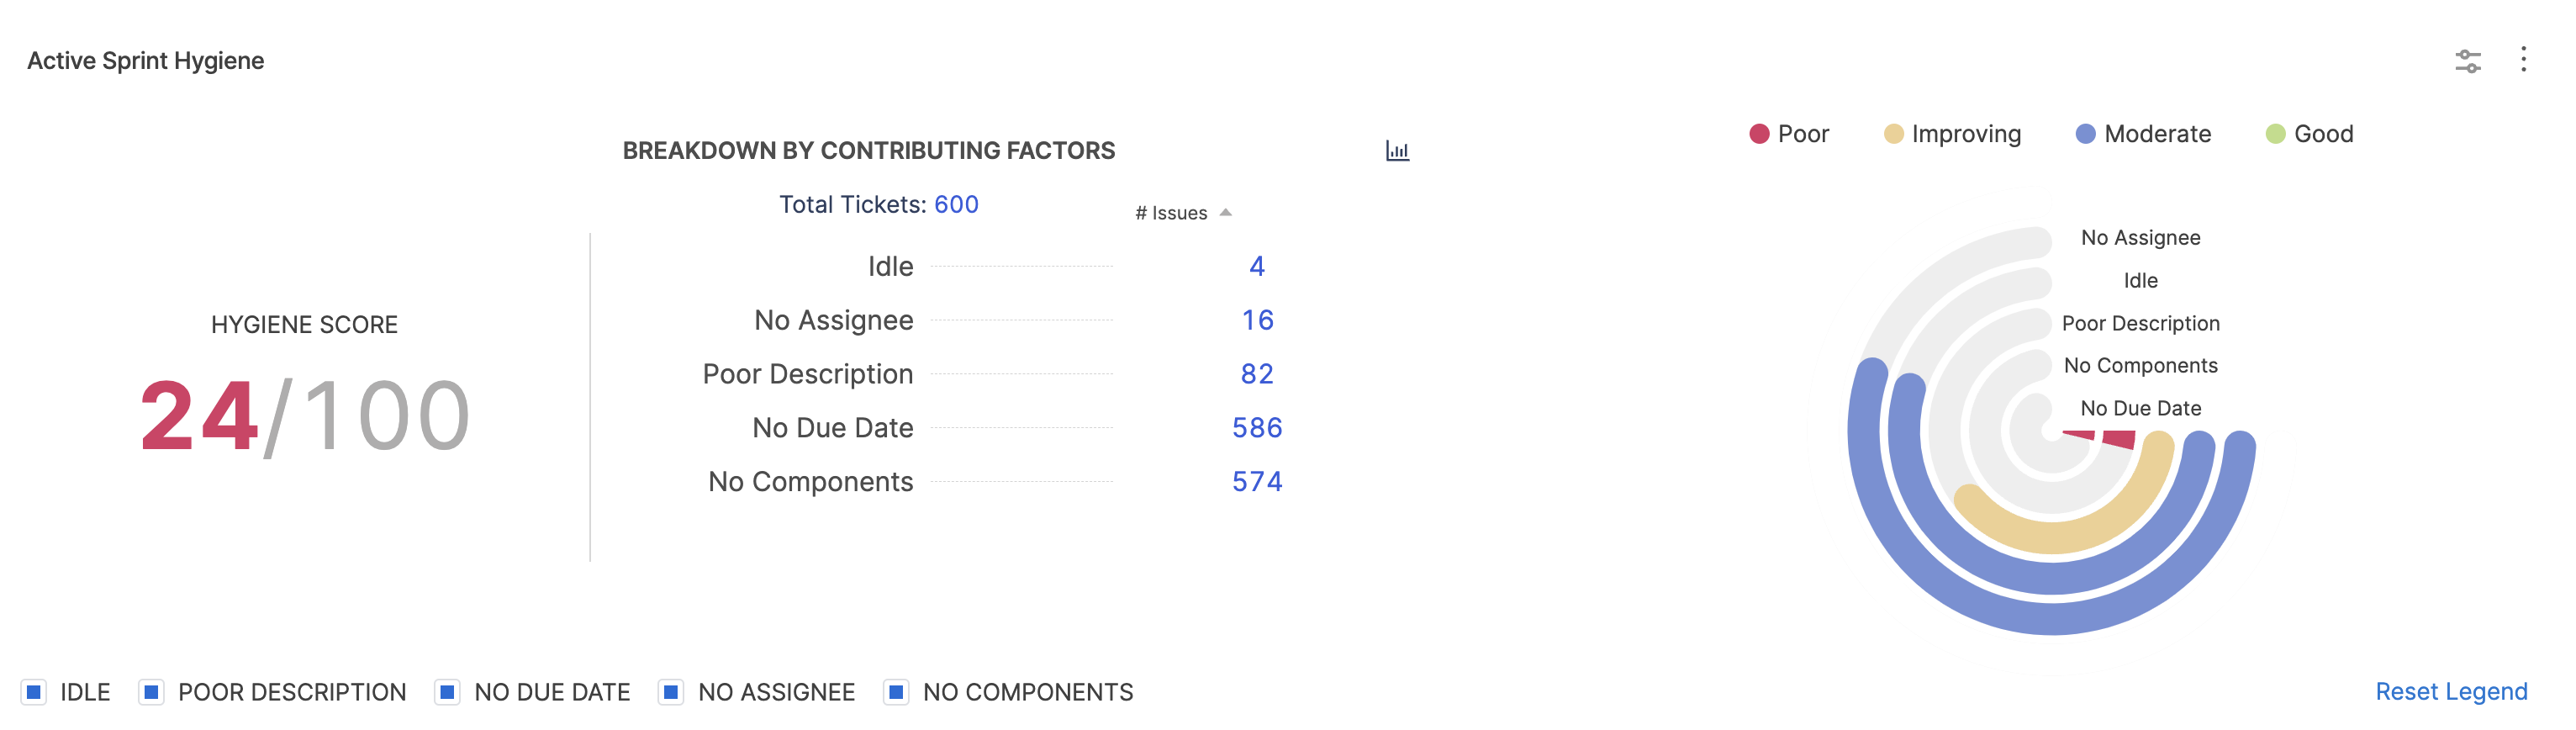The height and width of the screenshot is (730, 2576).
Task: Uncheck the NO COMPONENTS legend checkbox
Action: pos(896,691)
